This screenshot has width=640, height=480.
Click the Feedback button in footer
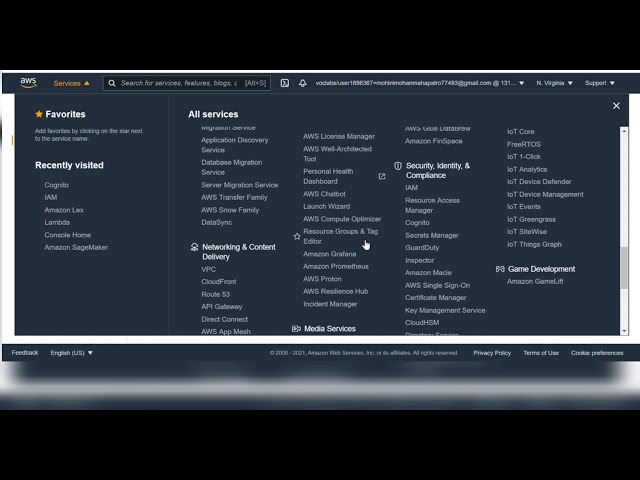click(x=24, y=353)
